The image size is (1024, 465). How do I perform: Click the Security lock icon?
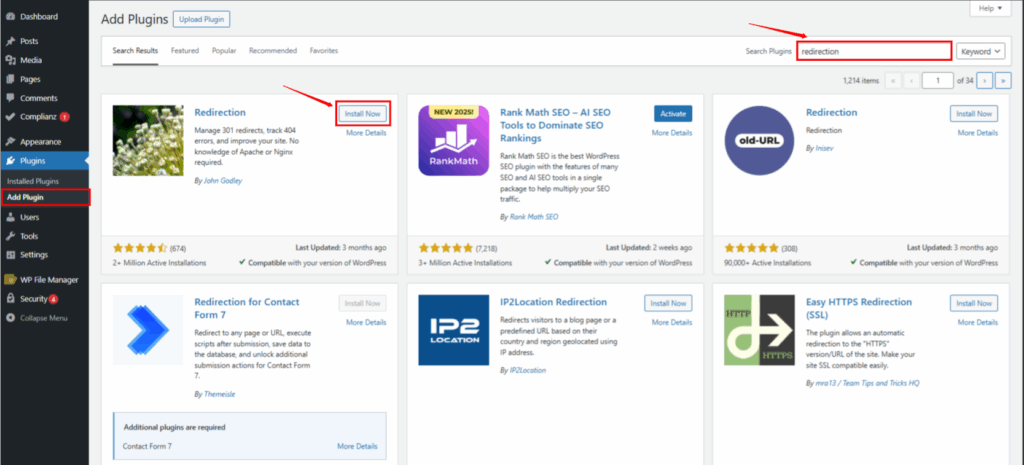(x=10, y=298)
